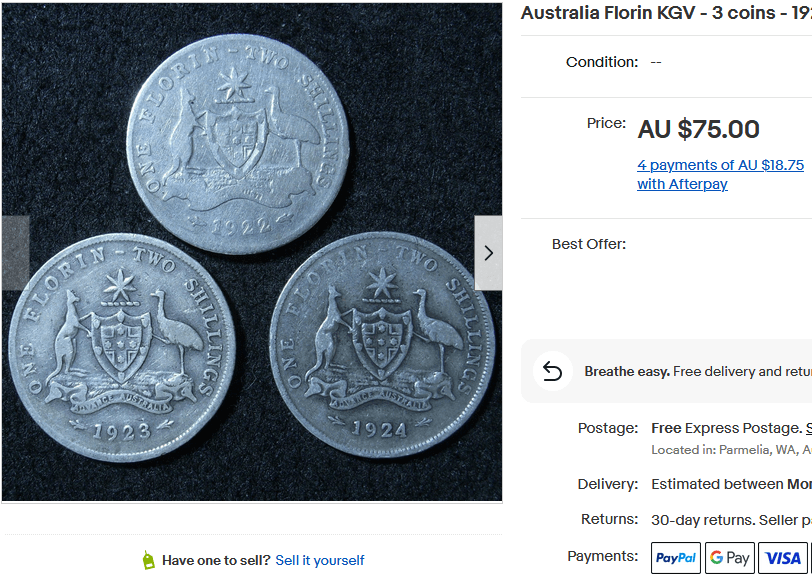Click the AU $75.00 price

point(698,129)
